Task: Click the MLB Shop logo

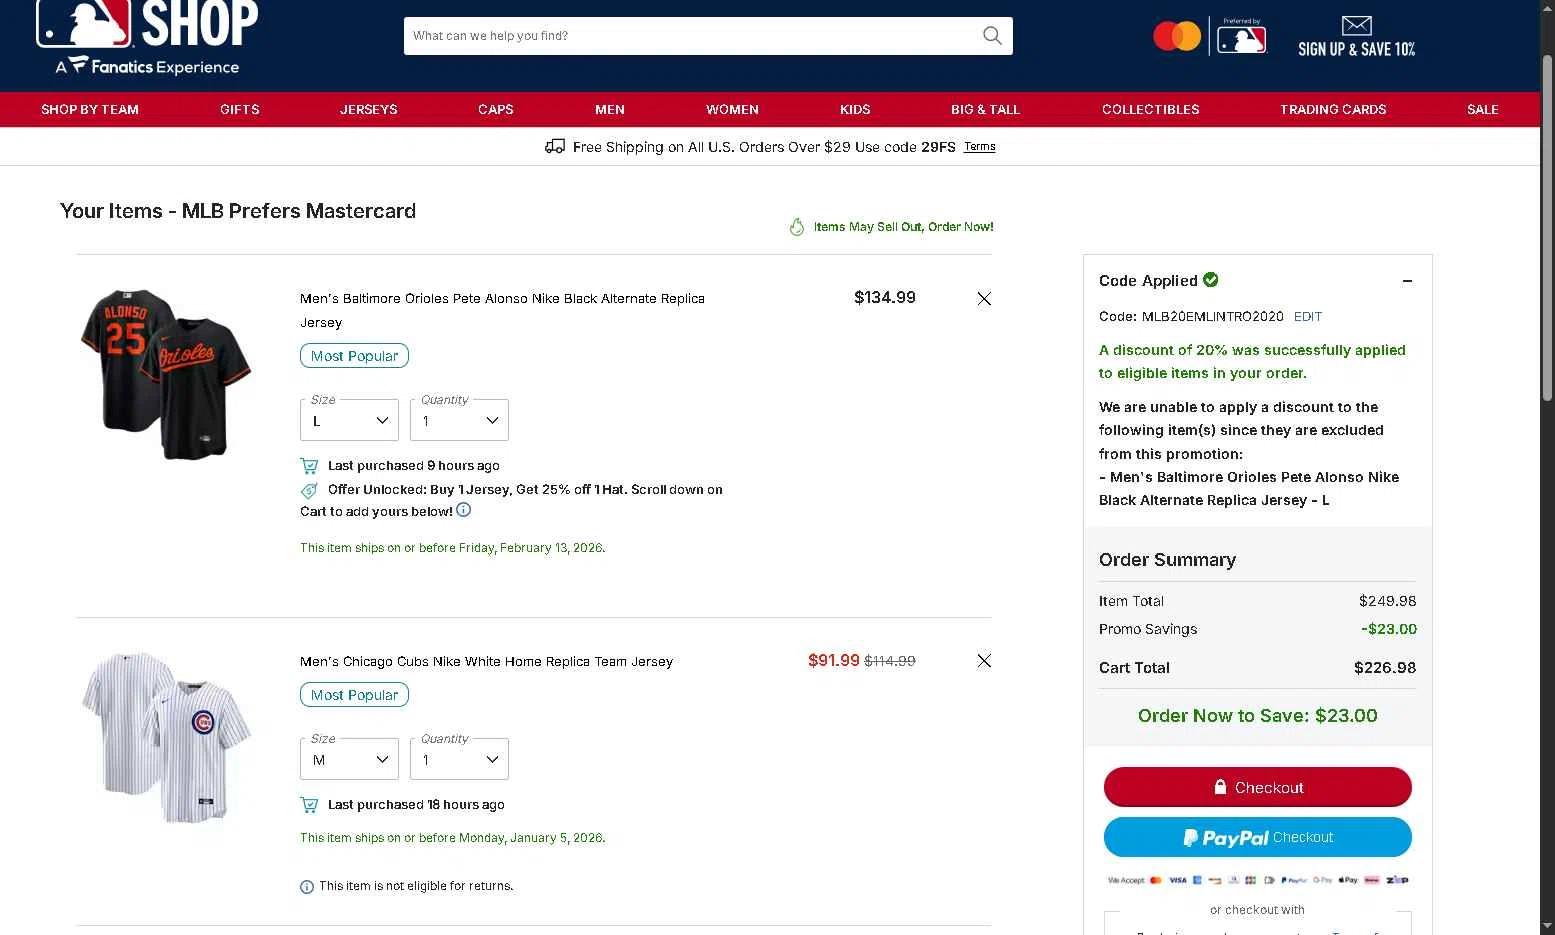Action: [x=147, y=37]
